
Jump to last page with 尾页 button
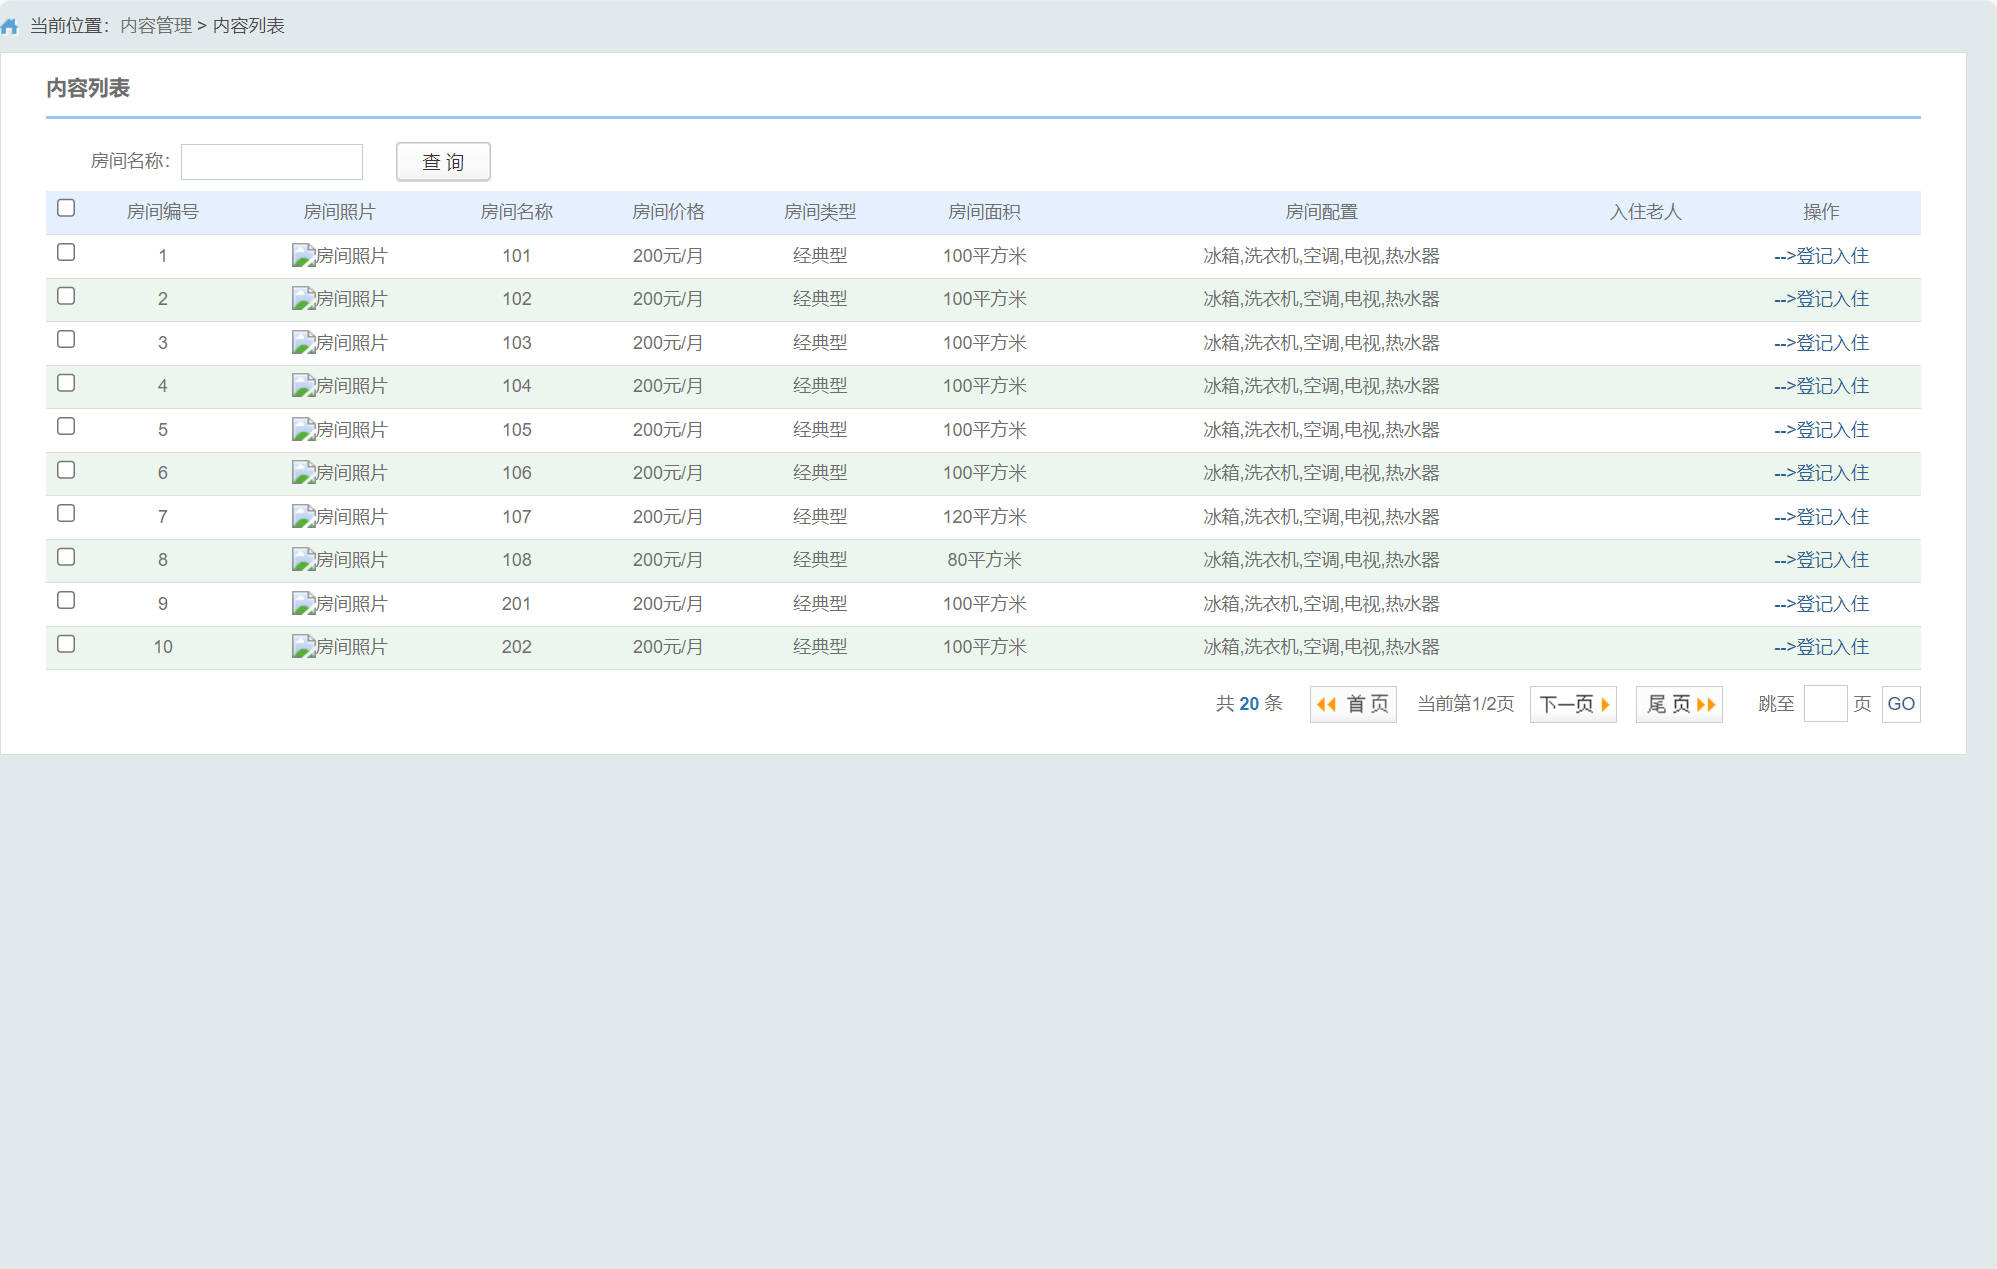tap(1679, 704)
